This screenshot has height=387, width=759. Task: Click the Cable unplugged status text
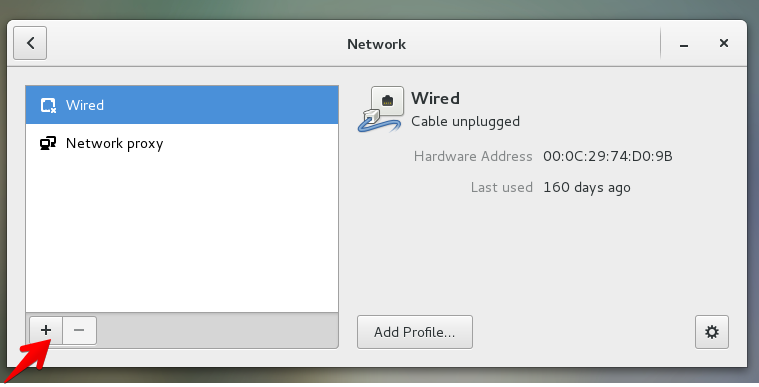tap(465, 121)
